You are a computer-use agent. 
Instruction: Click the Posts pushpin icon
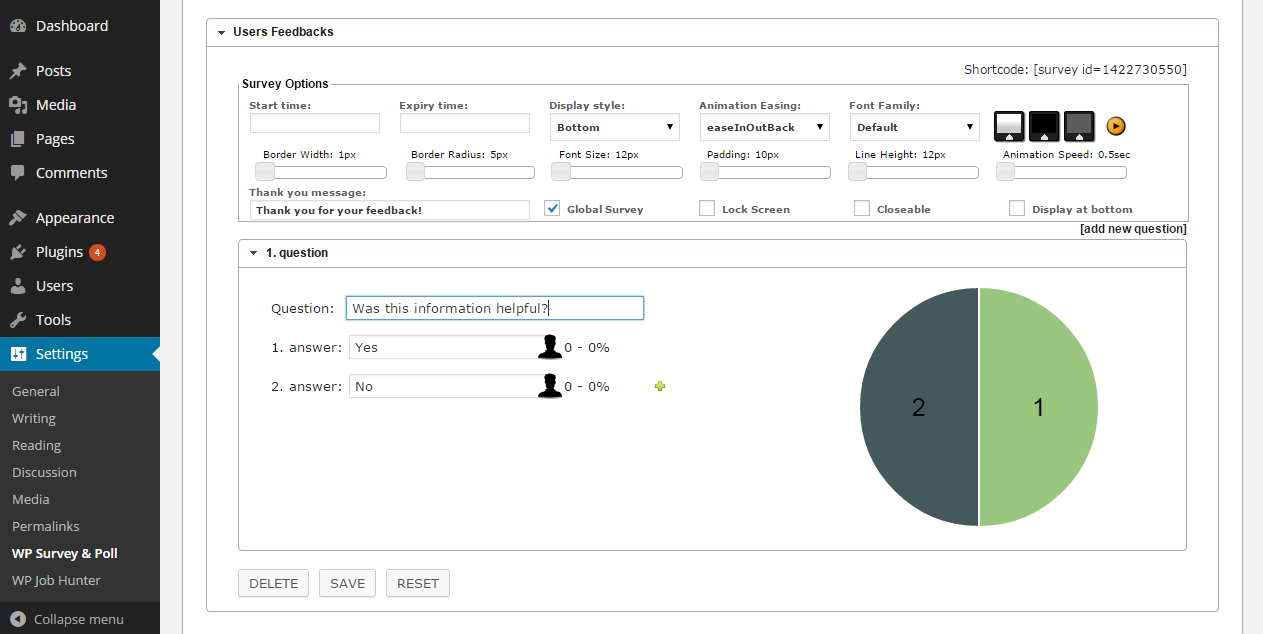coord(18,71)
